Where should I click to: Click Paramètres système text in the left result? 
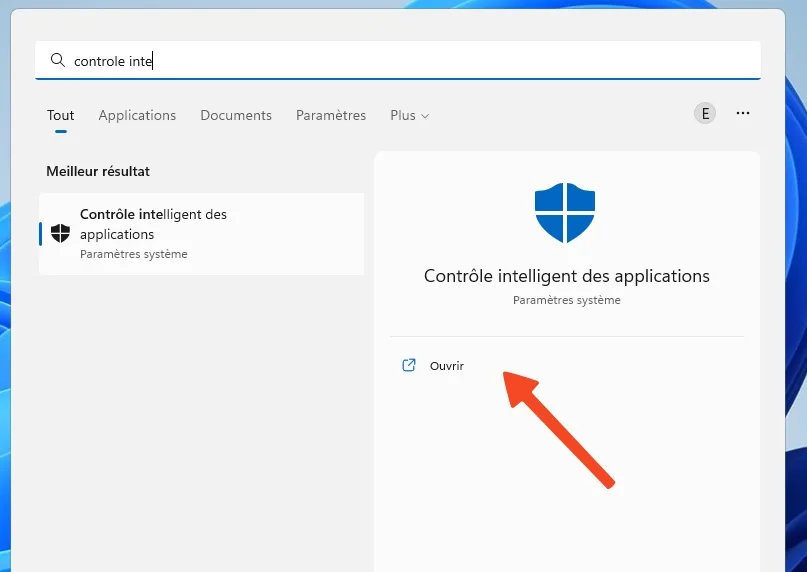tap(134, 254)
